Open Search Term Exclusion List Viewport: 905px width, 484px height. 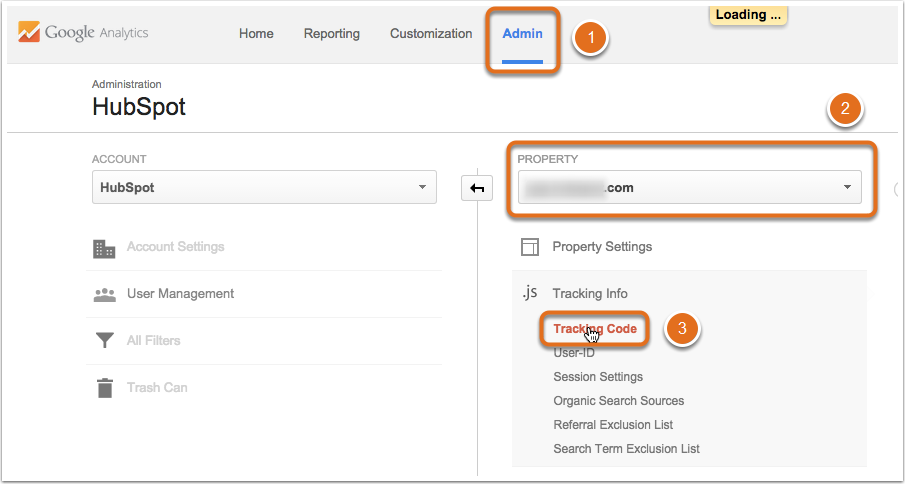pyautogui.click(x=626, y=449)
